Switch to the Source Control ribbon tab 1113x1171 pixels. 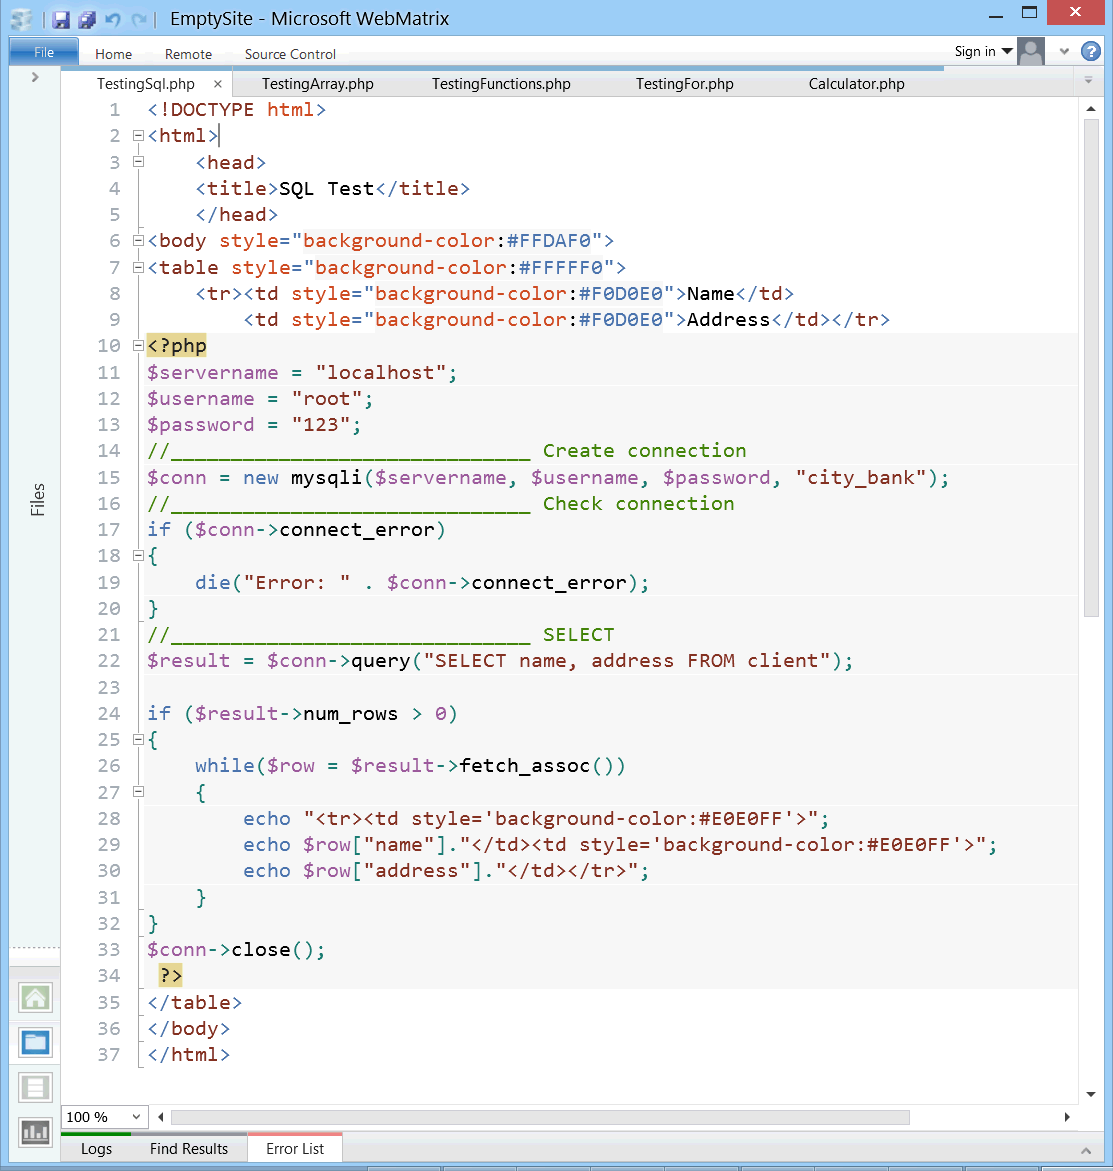(291, 54)
